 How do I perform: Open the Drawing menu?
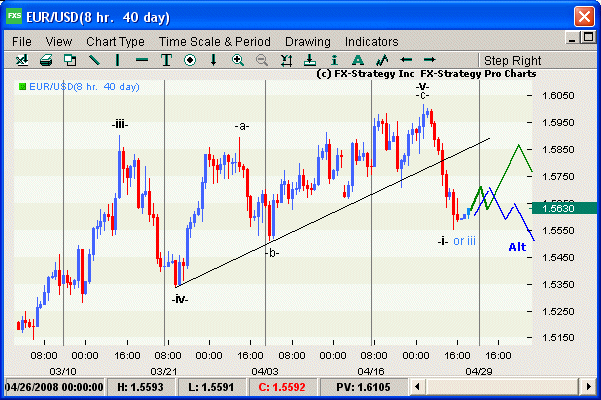click(308, 41)
